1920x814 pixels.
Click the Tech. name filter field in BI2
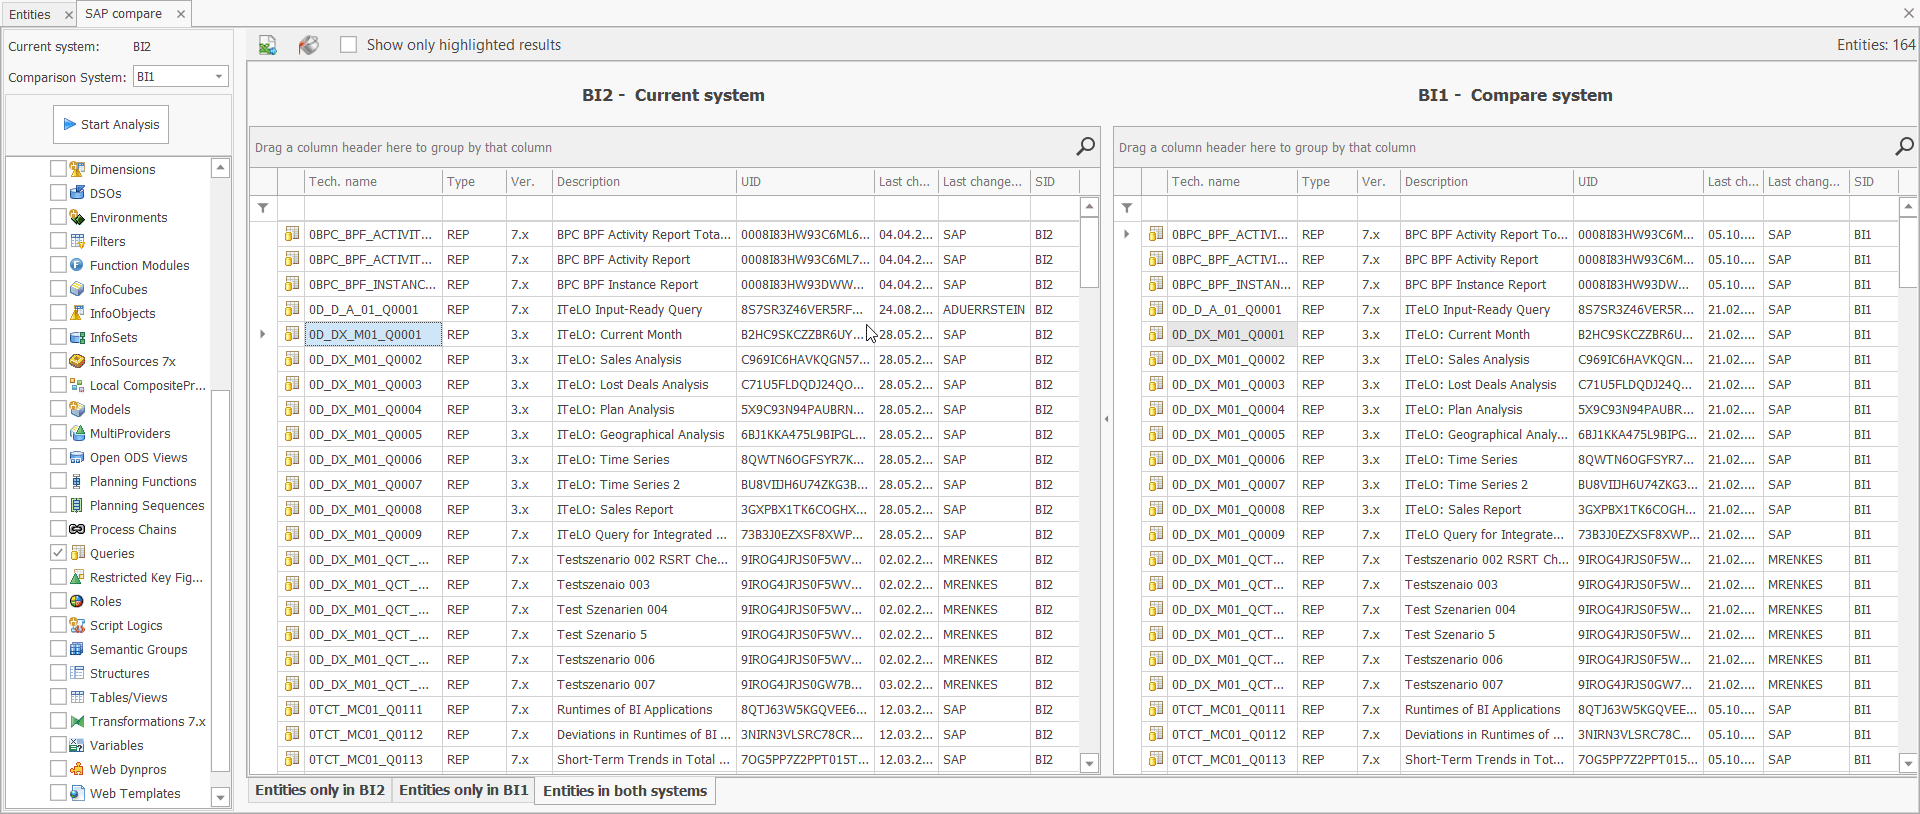pos(373,208)
